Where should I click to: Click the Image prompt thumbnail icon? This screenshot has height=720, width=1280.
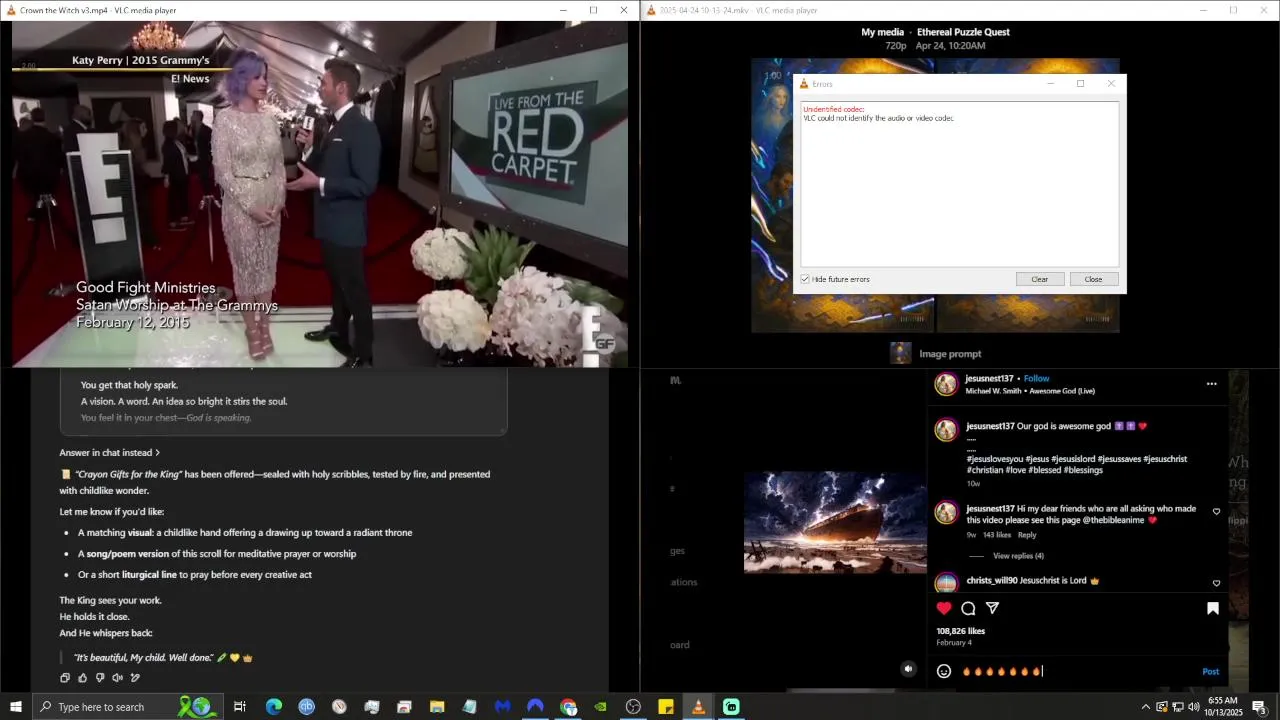(901, 353)
